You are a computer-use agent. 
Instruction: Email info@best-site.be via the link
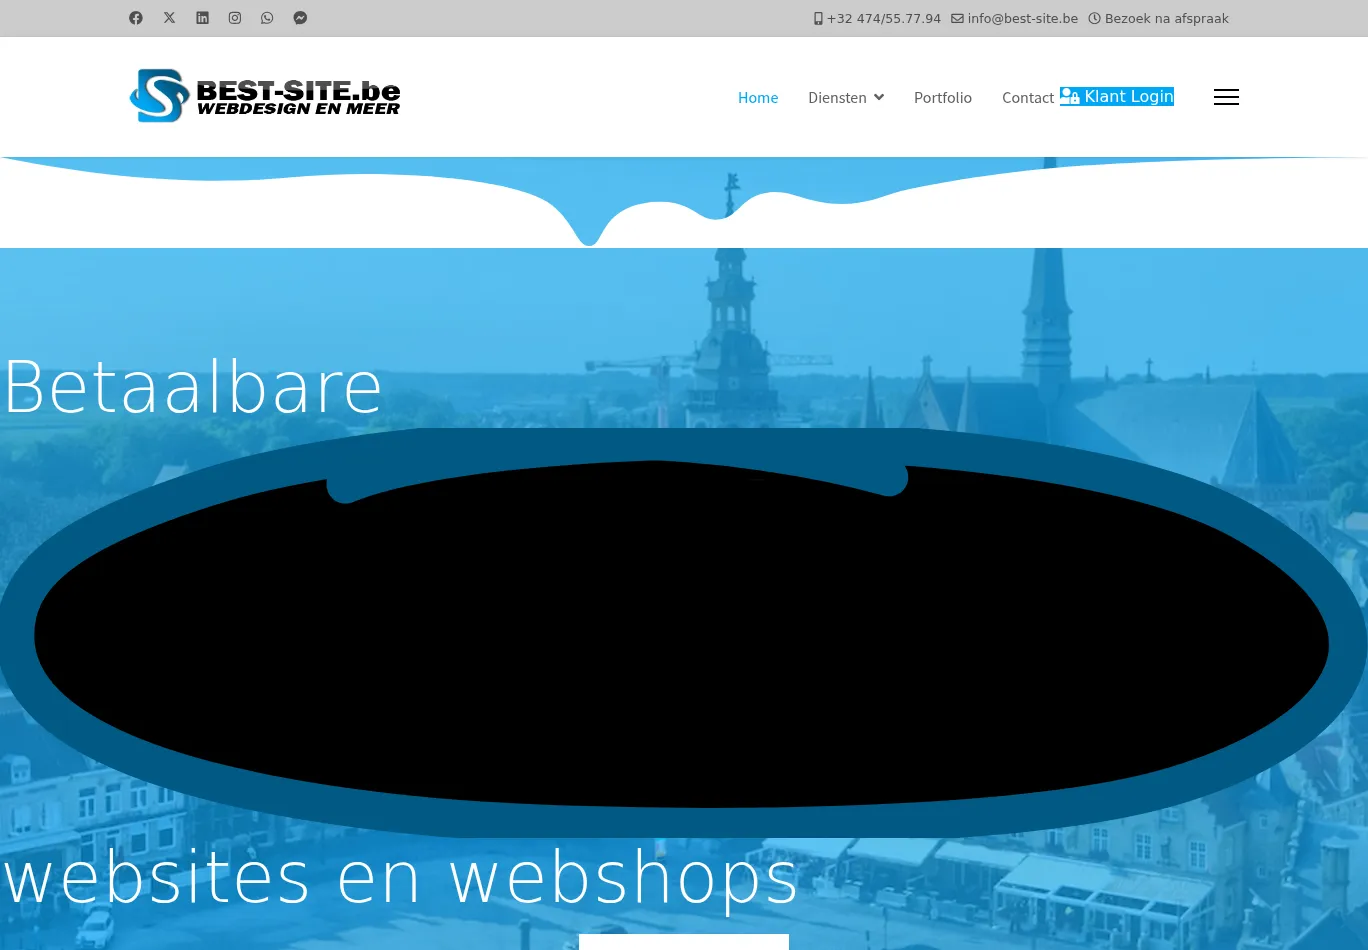pos(1015,18)
